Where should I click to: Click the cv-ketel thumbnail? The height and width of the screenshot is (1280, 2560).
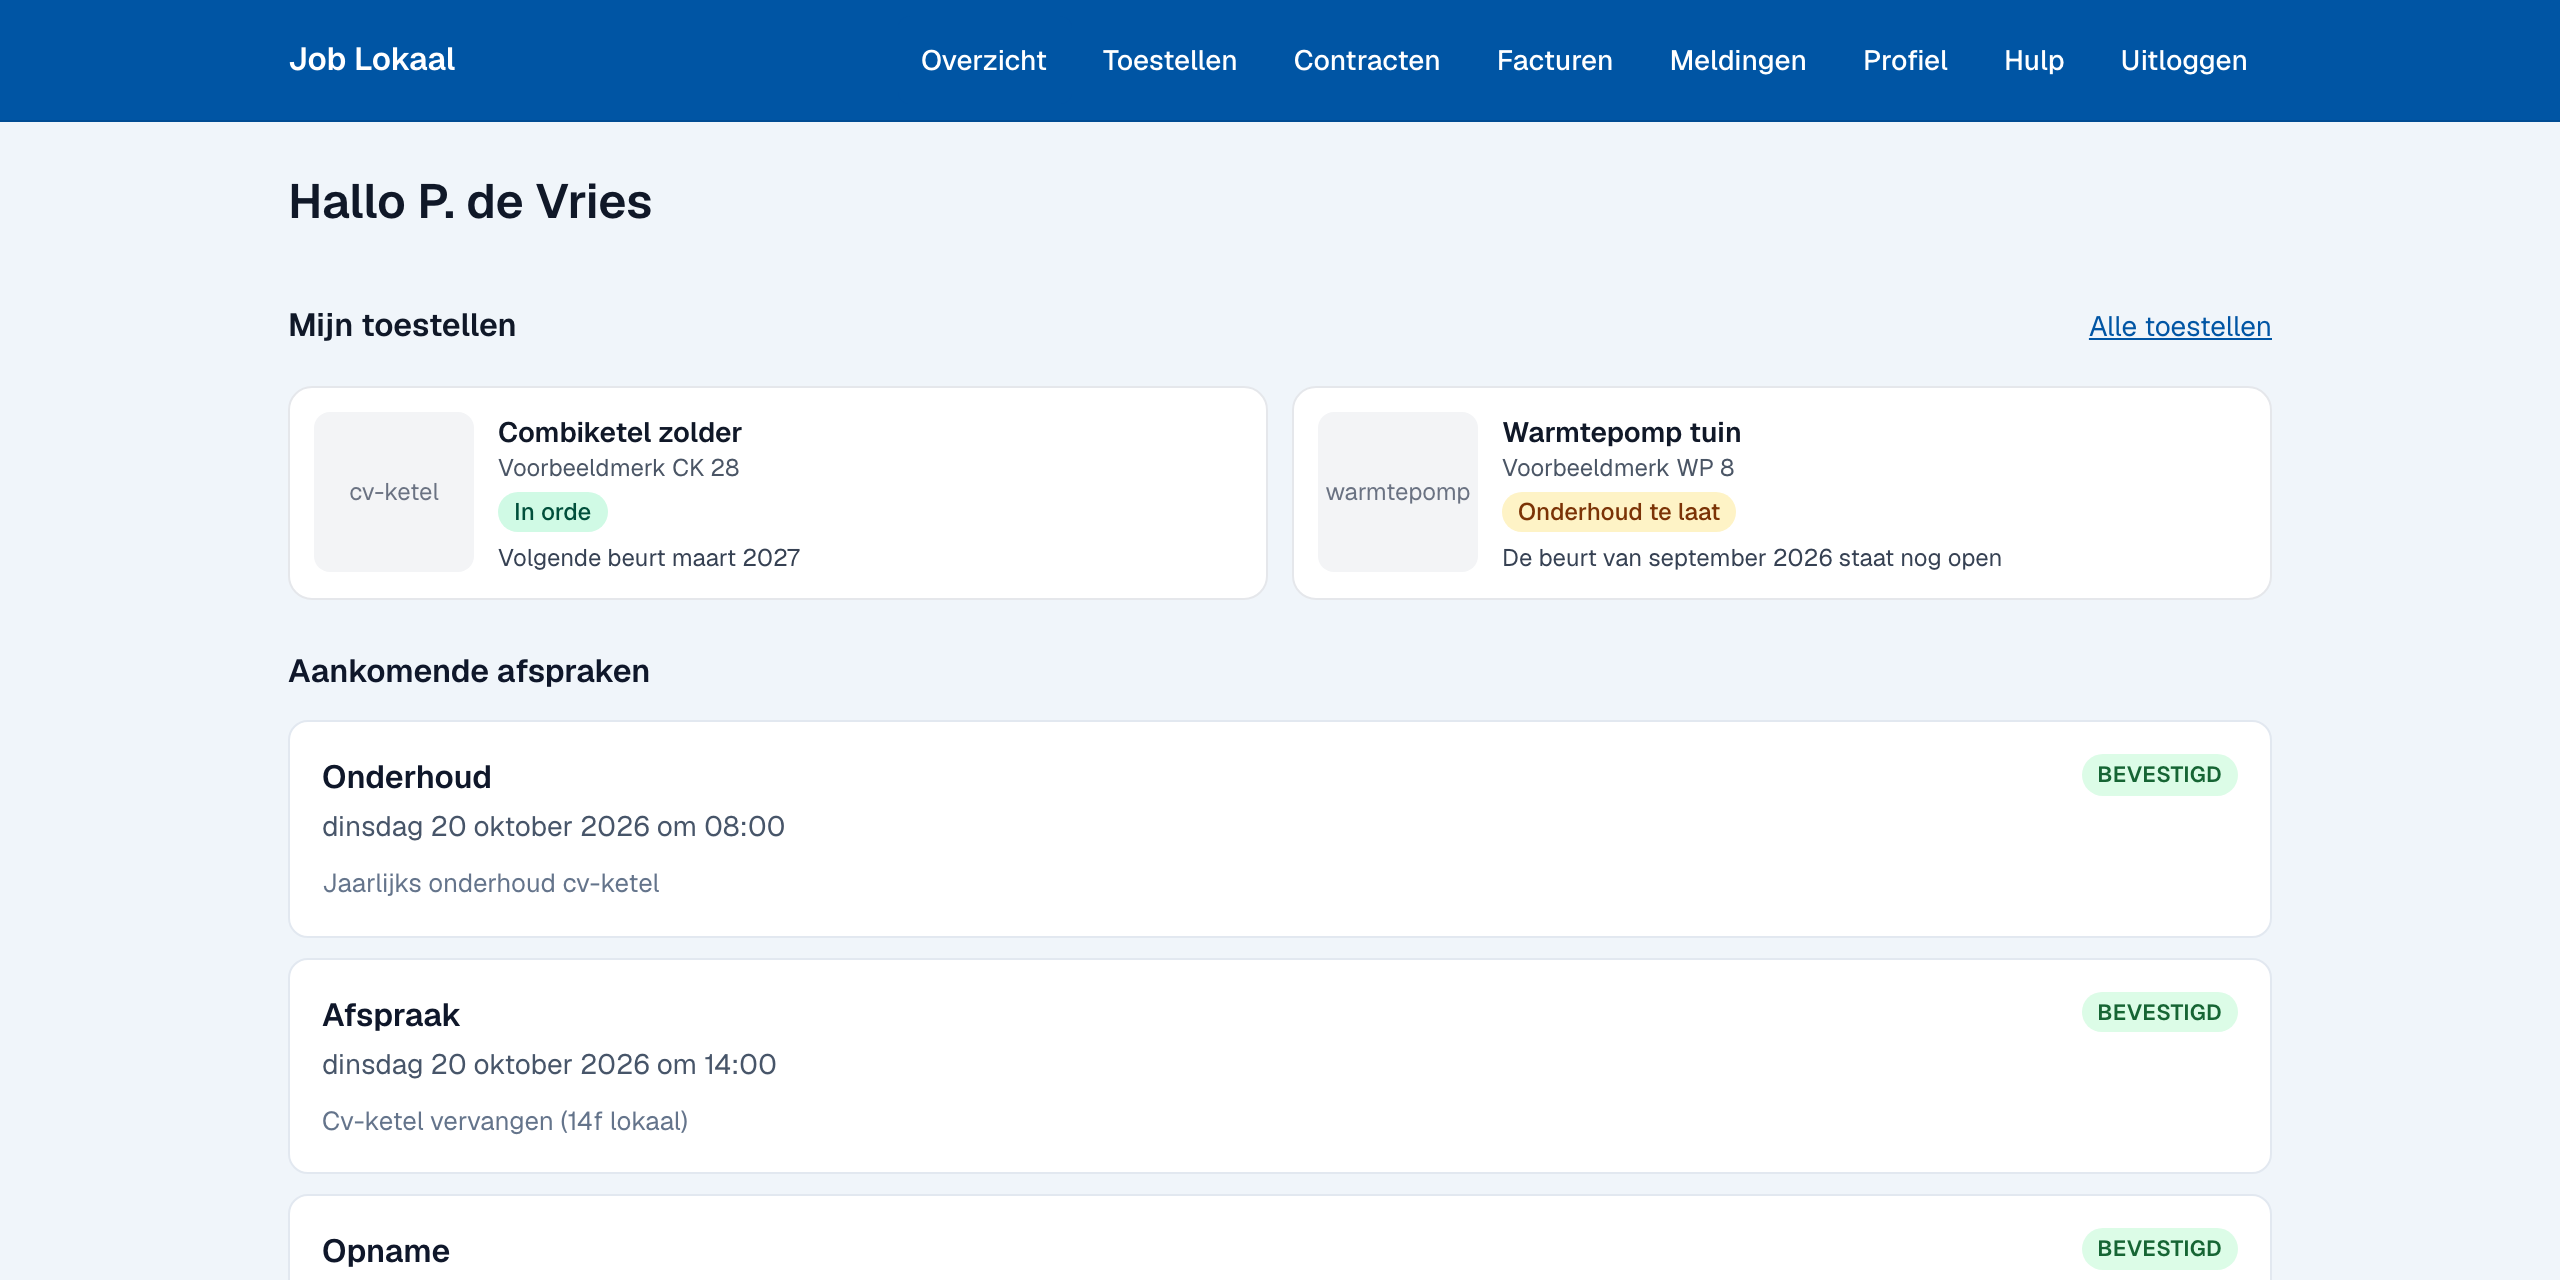(394, 492)
